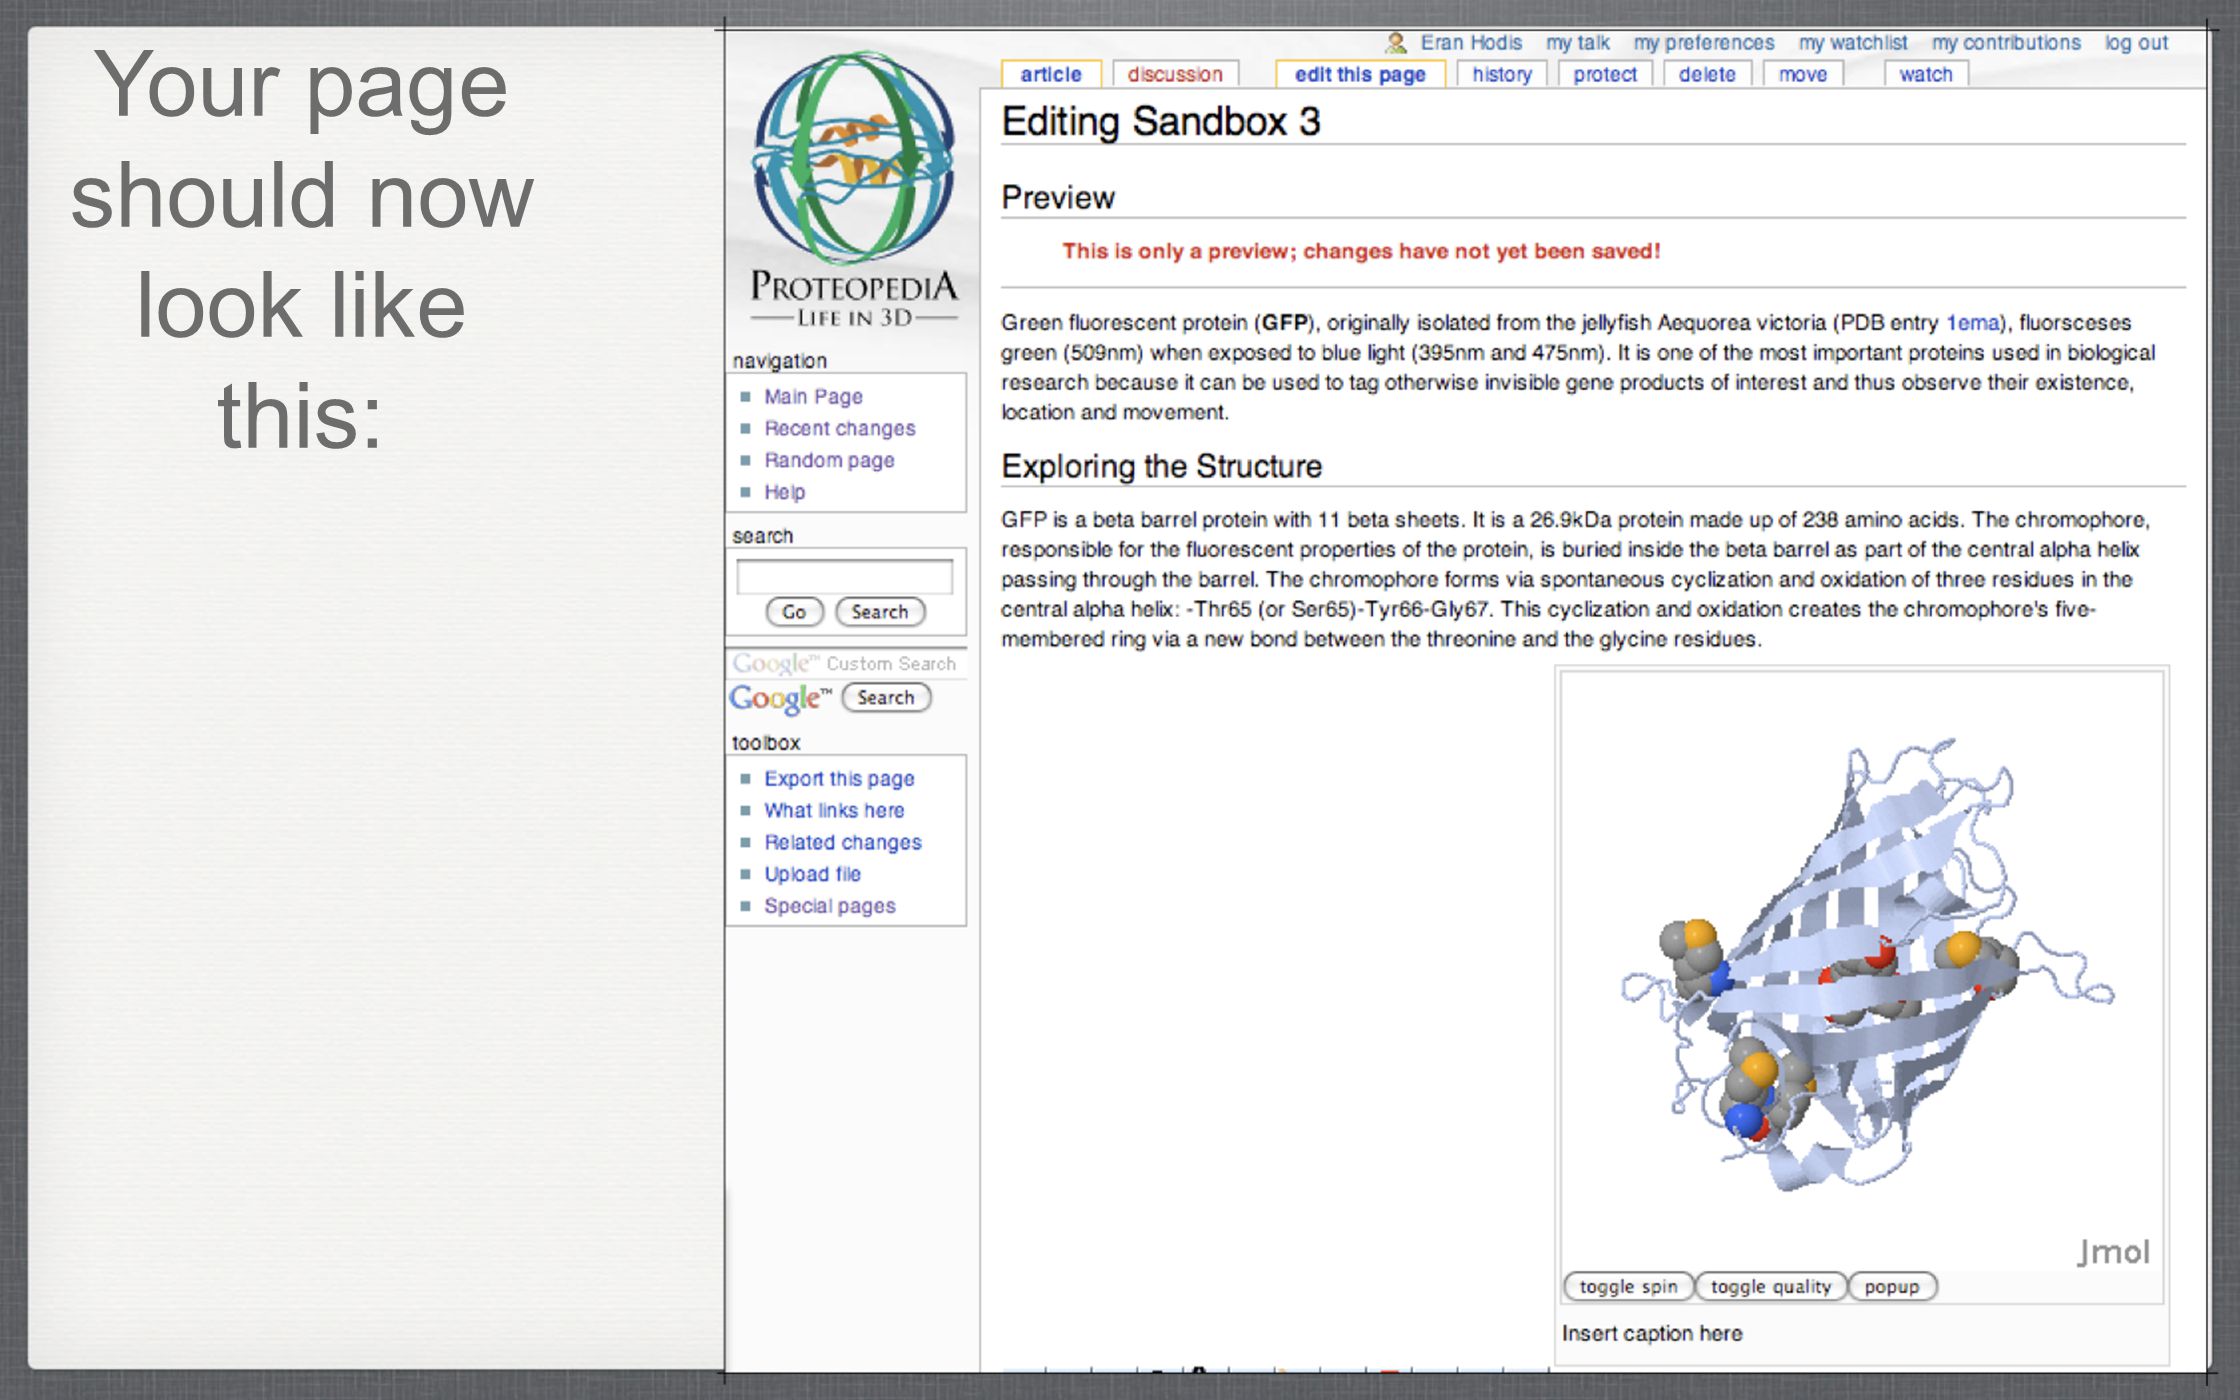This screenshot has width=2240, height=1400.
Task: Click the user avatar icon beside Eran Hodis
Action: pyautogui.click(x=1396, y=43)
